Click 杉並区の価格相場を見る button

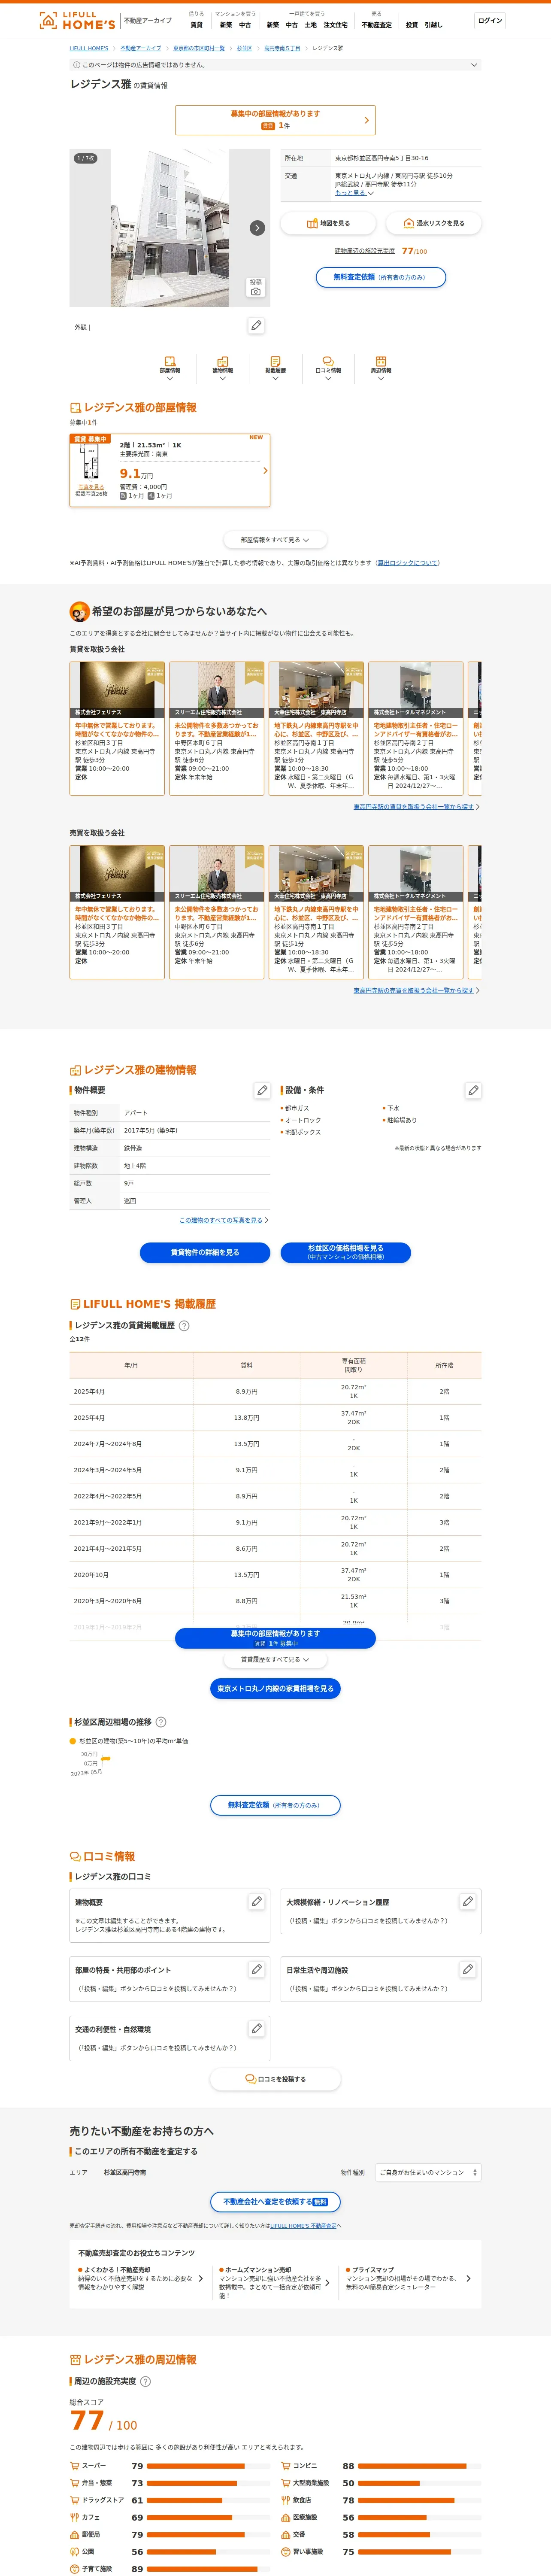[x=346, y=1252]
